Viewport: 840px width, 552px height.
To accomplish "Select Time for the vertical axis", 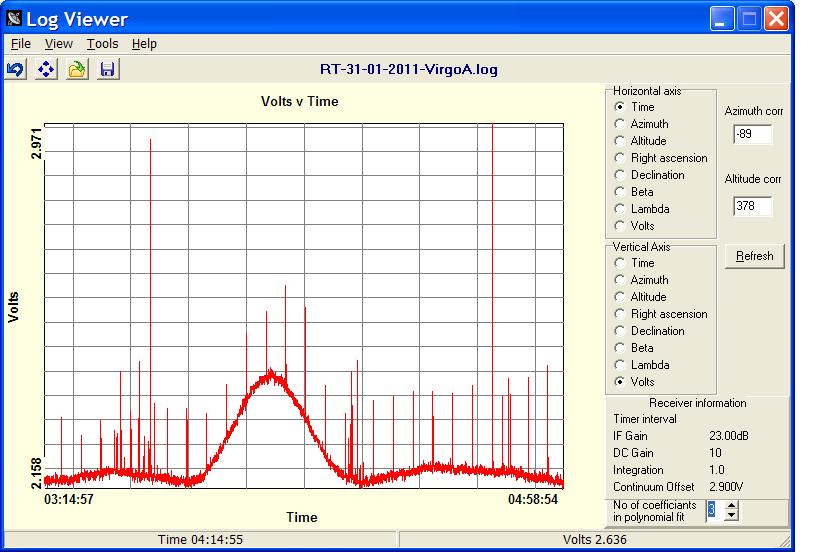I will point(620,263).
